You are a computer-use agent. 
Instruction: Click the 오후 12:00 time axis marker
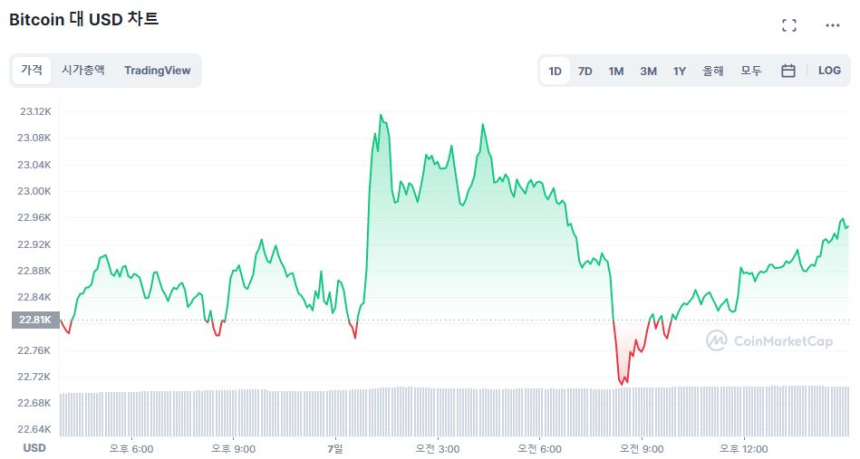[x=743, y=449]
